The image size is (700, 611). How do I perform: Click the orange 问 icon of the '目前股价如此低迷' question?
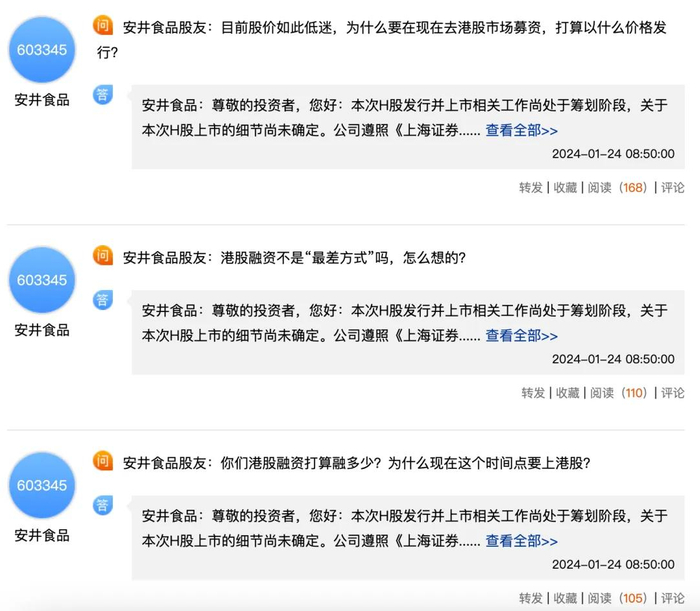(103, 25)
